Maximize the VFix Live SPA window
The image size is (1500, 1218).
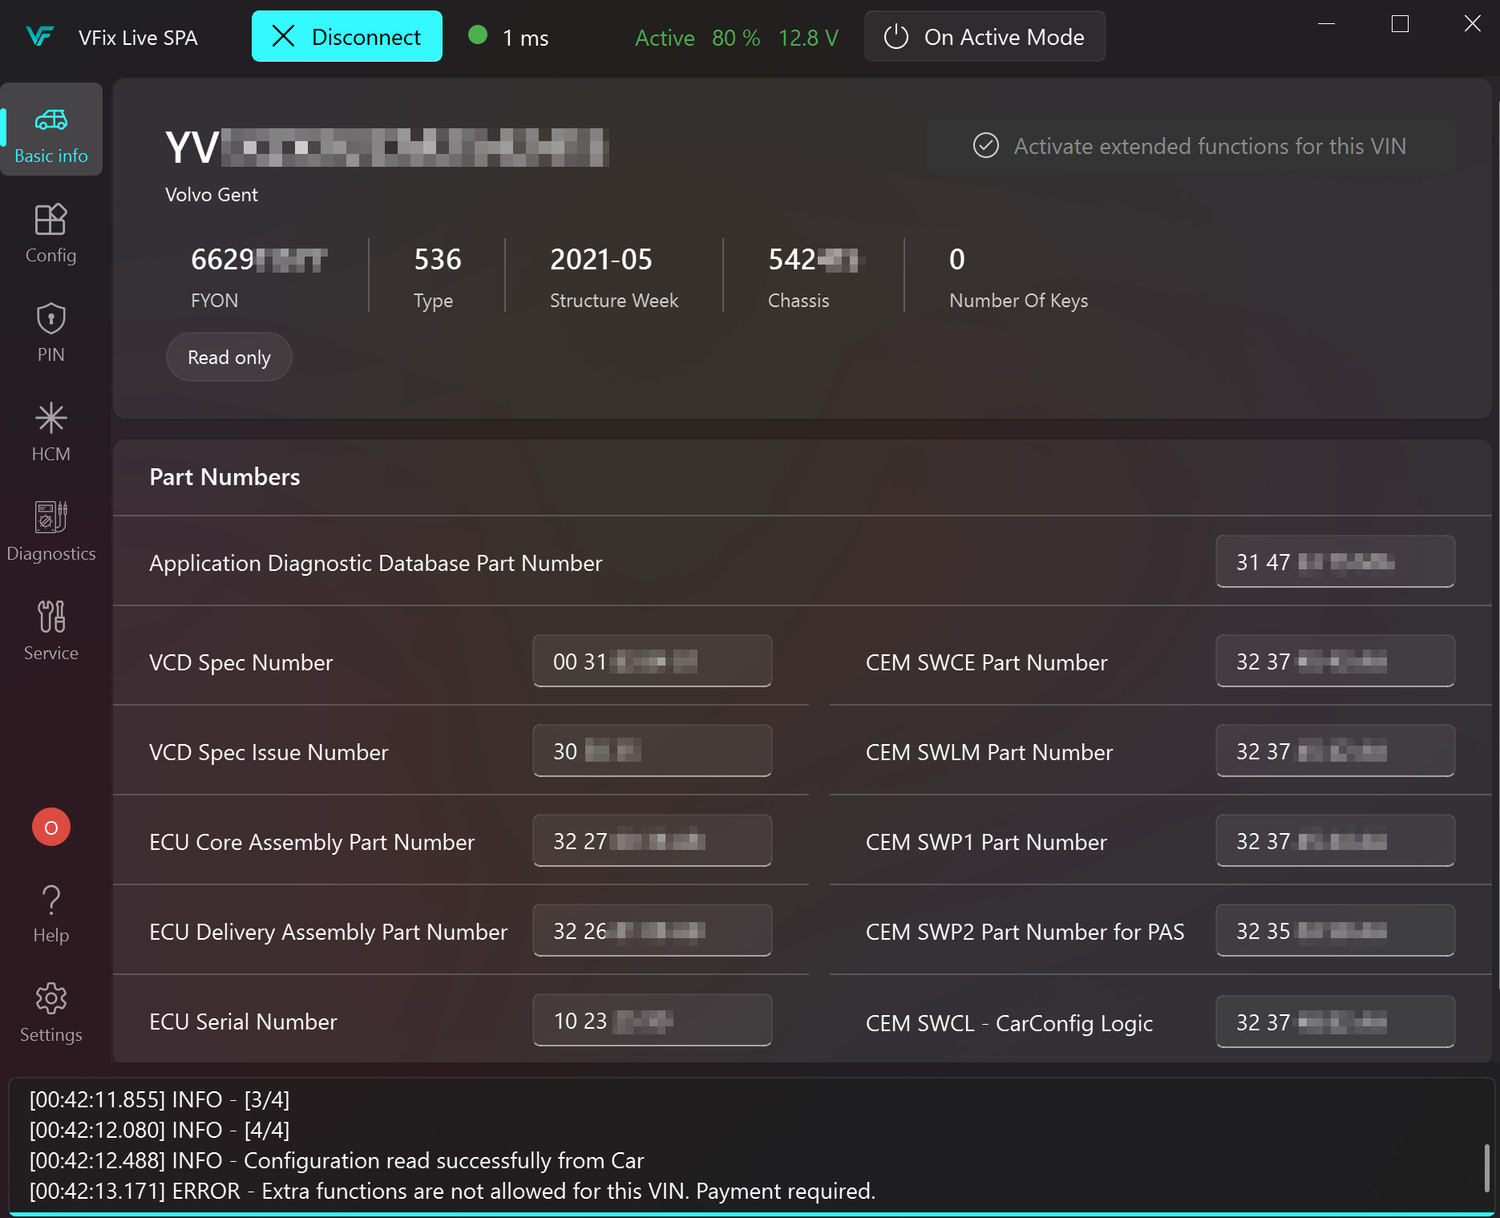click(1400, 23)
